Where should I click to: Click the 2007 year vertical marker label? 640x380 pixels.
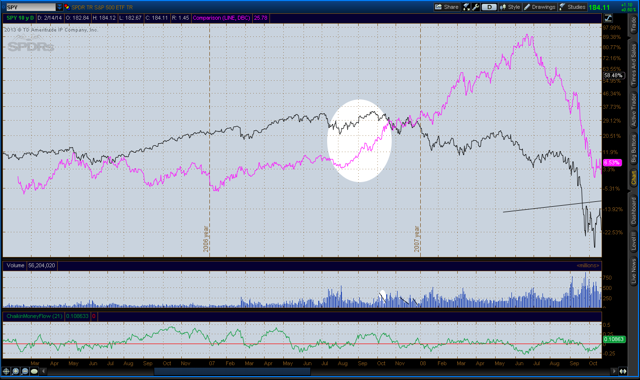pos(417,239)
